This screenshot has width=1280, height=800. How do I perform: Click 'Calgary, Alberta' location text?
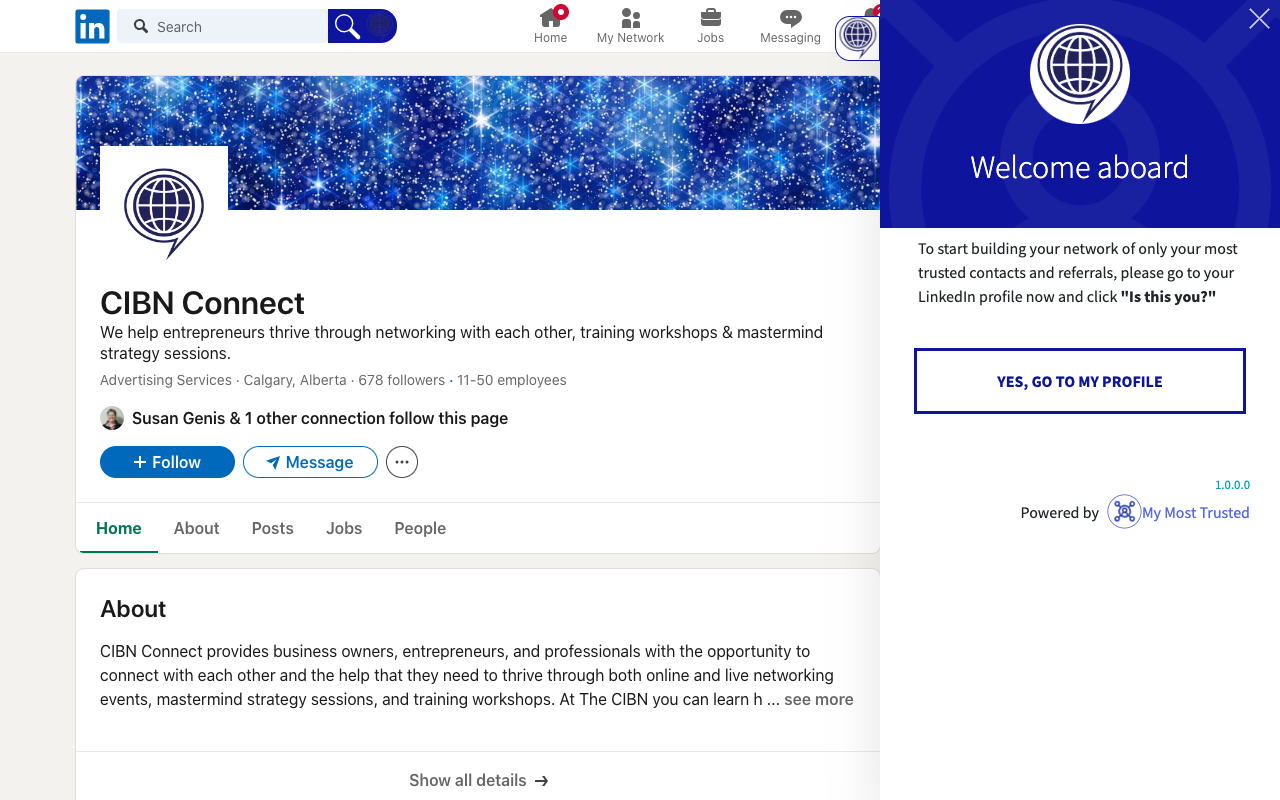point(295,380)
